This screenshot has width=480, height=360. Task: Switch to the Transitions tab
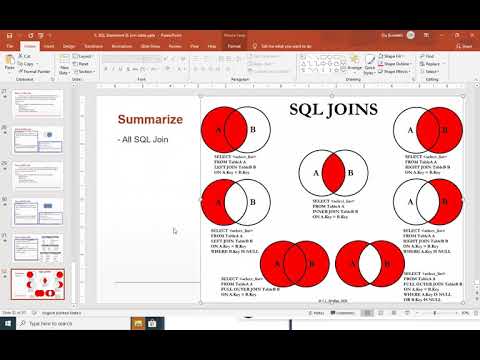click(x=93, y=46)
